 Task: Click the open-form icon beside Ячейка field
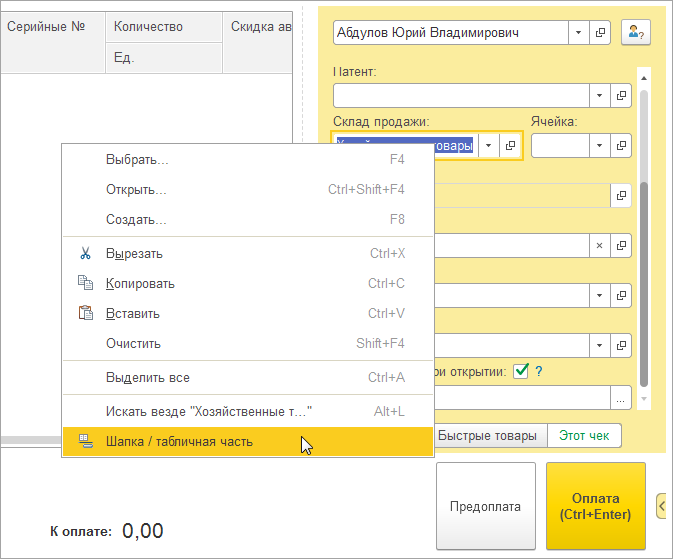coord(621,146)
